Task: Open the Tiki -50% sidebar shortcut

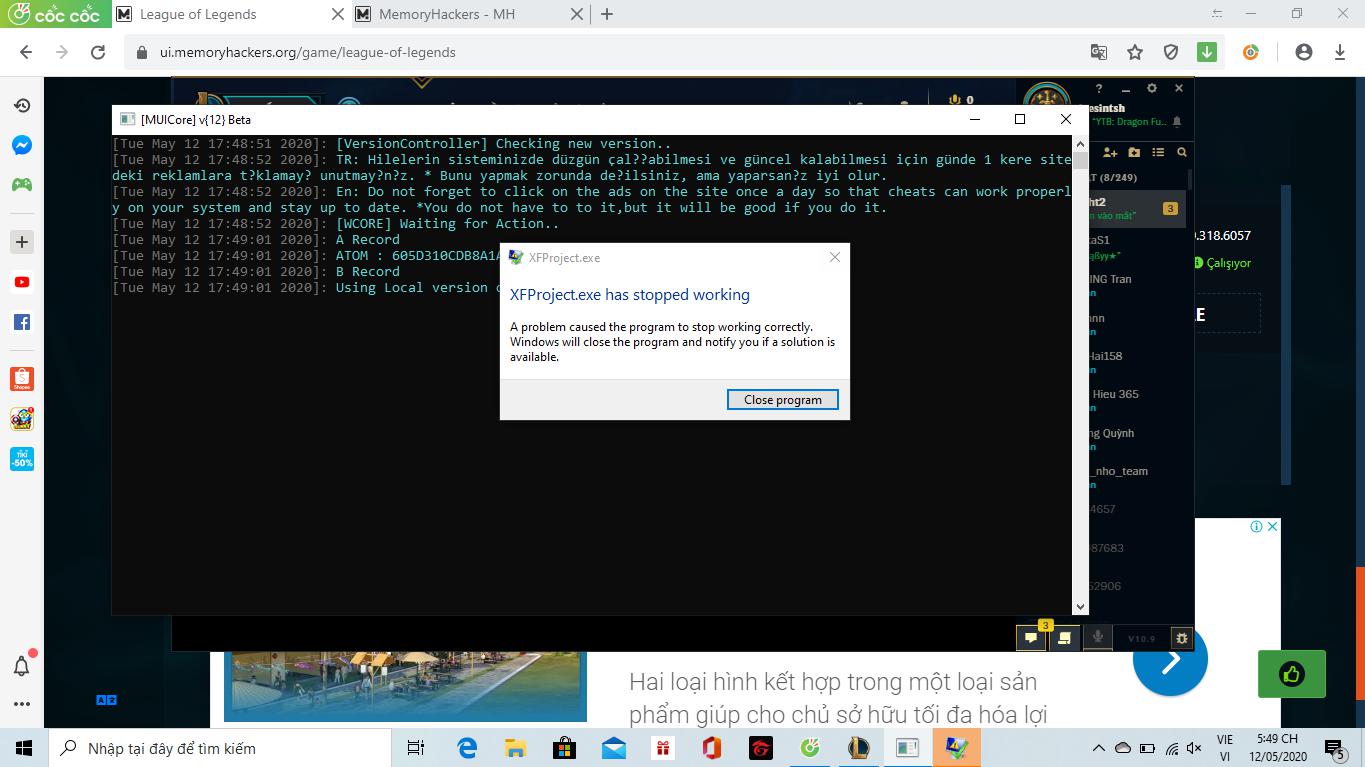Action: [x=22, y=459]
